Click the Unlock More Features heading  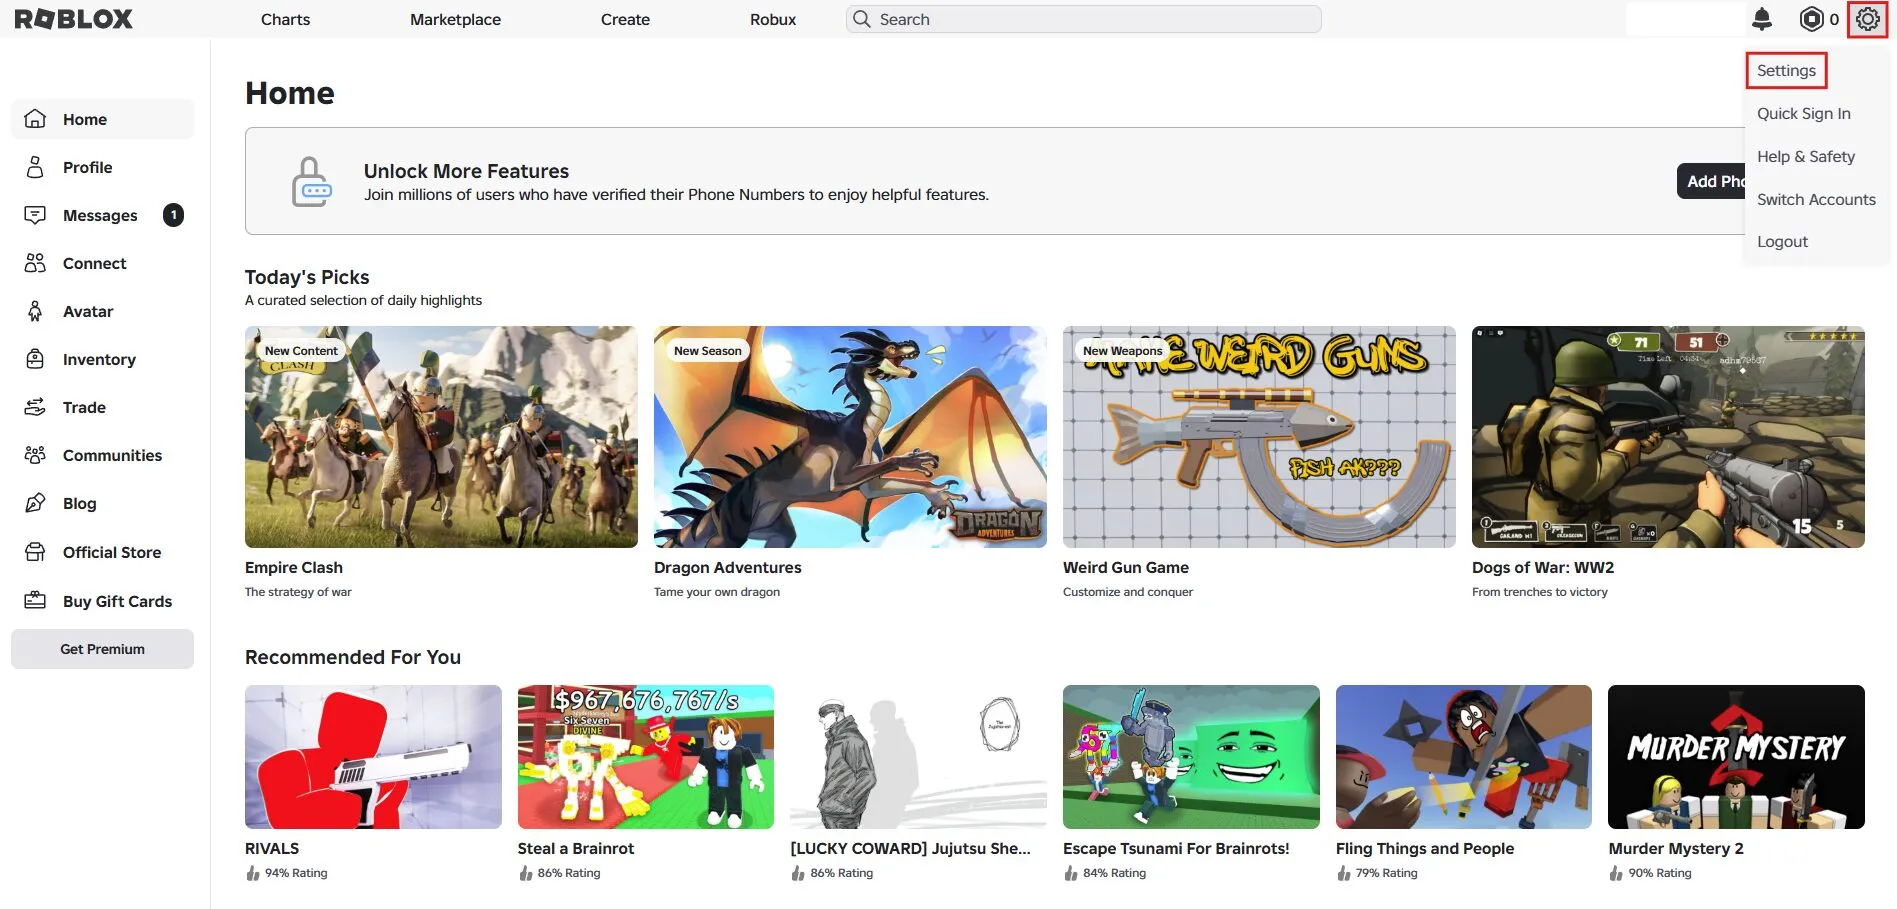[466, 171]
